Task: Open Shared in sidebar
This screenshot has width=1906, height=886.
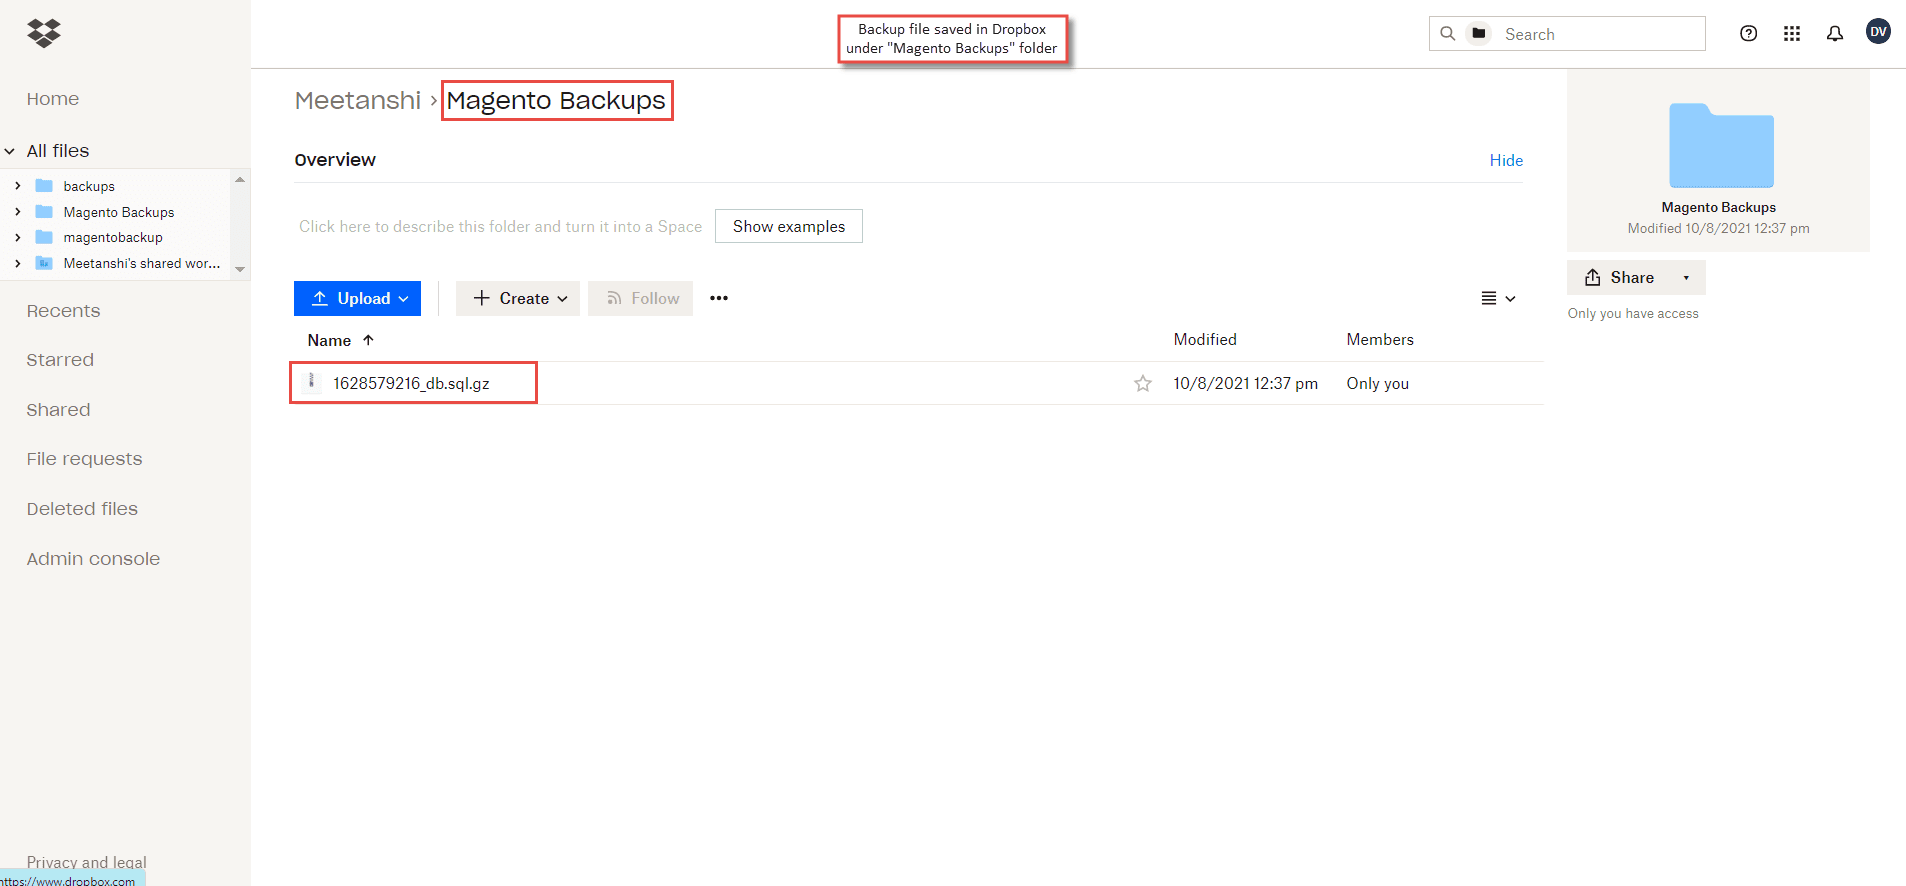Action: [58, 410]
